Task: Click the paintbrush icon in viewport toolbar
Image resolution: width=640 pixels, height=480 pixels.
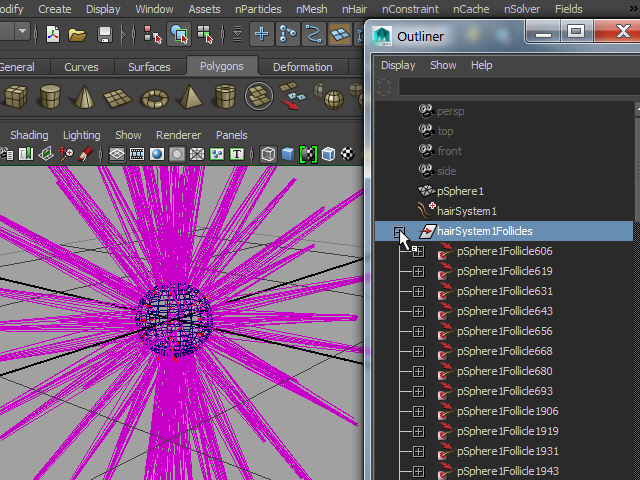Action: tap(85, 154)
